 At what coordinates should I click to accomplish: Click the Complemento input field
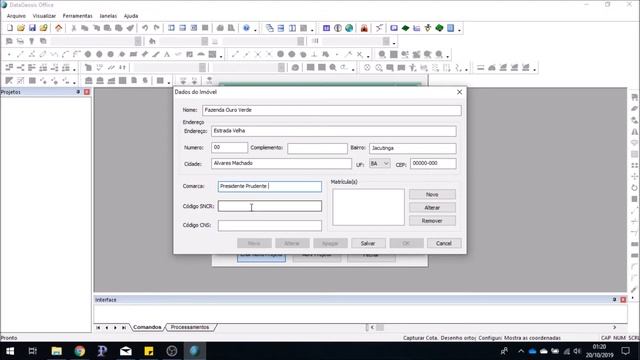click(x=317, y=148)
